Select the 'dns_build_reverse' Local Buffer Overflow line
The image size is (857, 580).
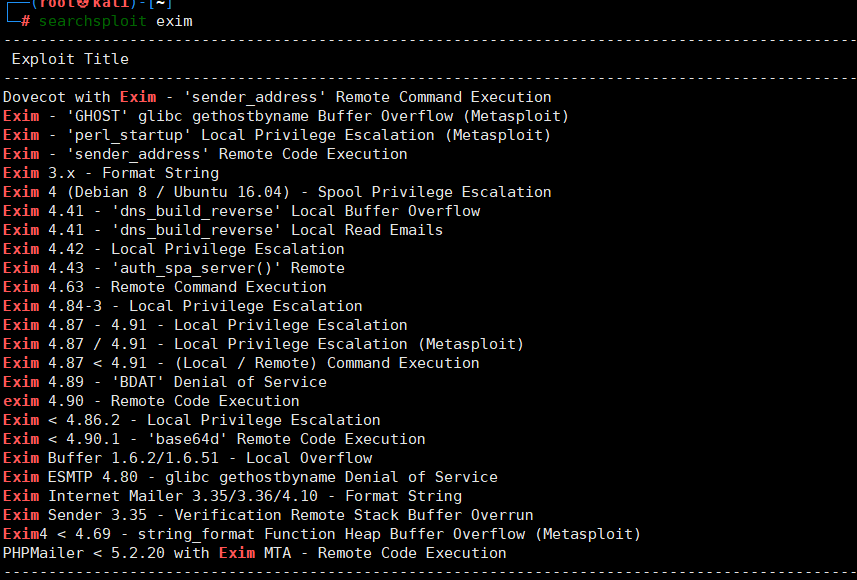[x=242, y=211]
